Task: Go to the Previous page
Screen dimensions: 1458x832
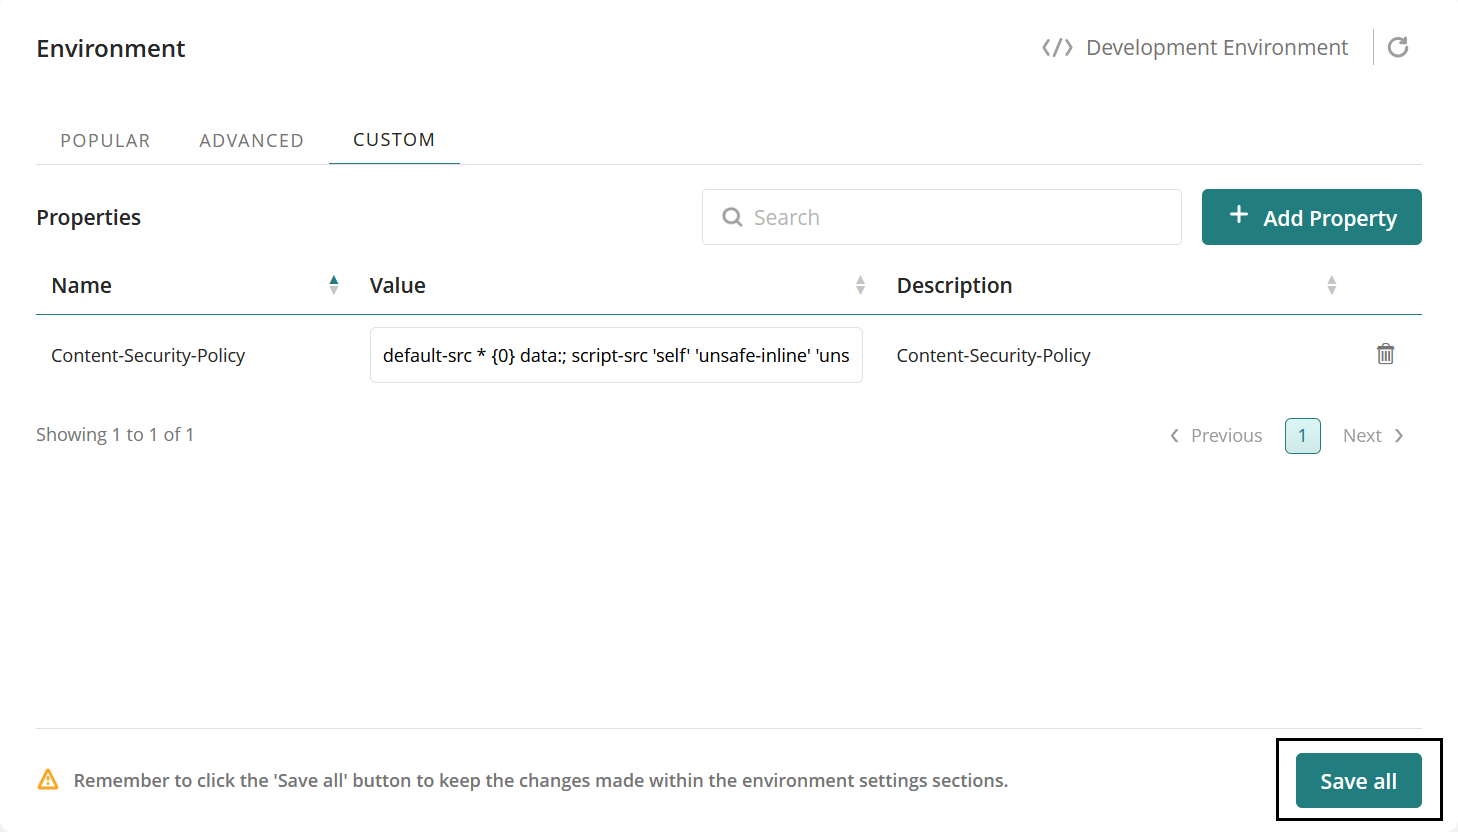Action: click(1216, 436)
